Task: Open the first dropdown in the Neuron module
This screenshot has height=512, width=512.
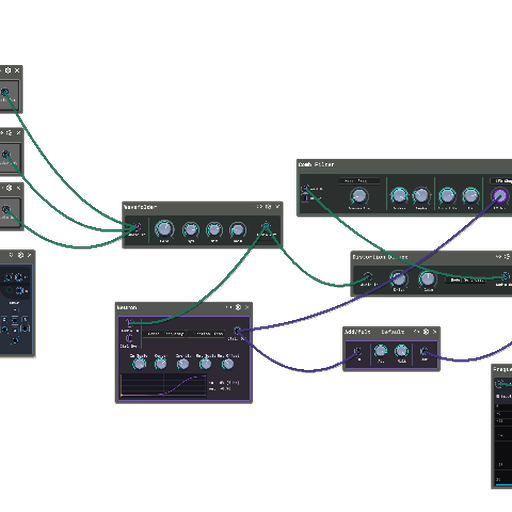Action: point(165,333)
